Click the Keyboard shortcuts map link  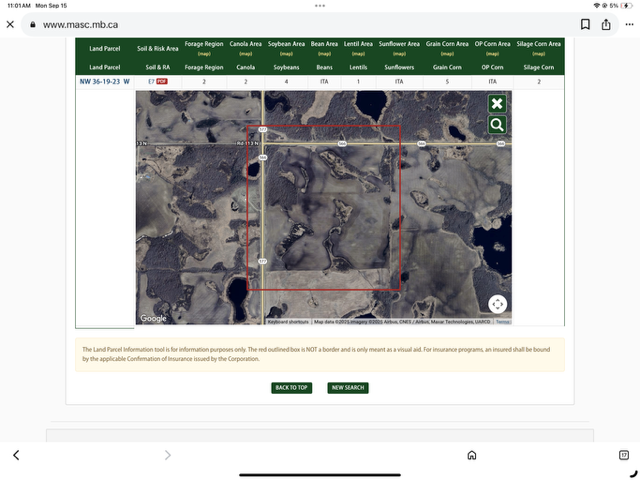(288, 322)
